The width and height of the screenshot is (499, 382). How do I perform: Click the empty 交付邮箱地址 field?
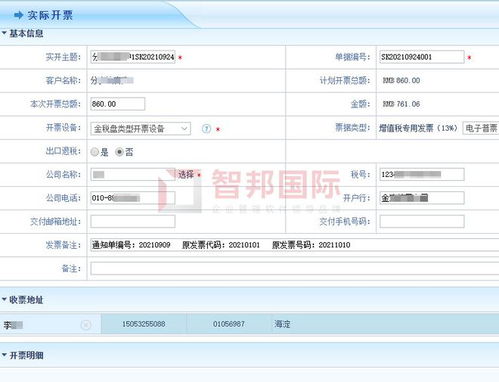(133, 221)
